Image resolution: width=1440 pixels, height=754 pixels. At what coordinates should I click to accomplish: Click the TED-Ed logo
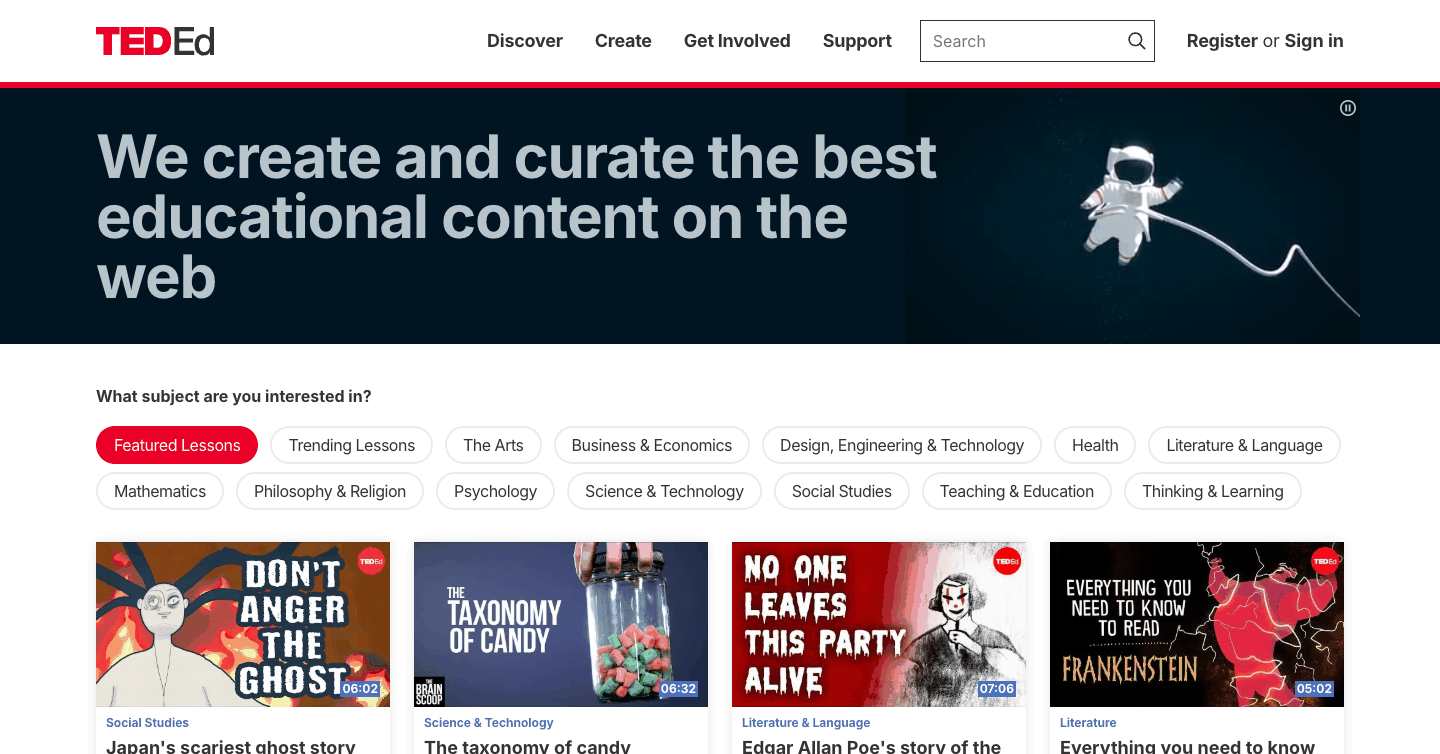(x=155, y=41)
